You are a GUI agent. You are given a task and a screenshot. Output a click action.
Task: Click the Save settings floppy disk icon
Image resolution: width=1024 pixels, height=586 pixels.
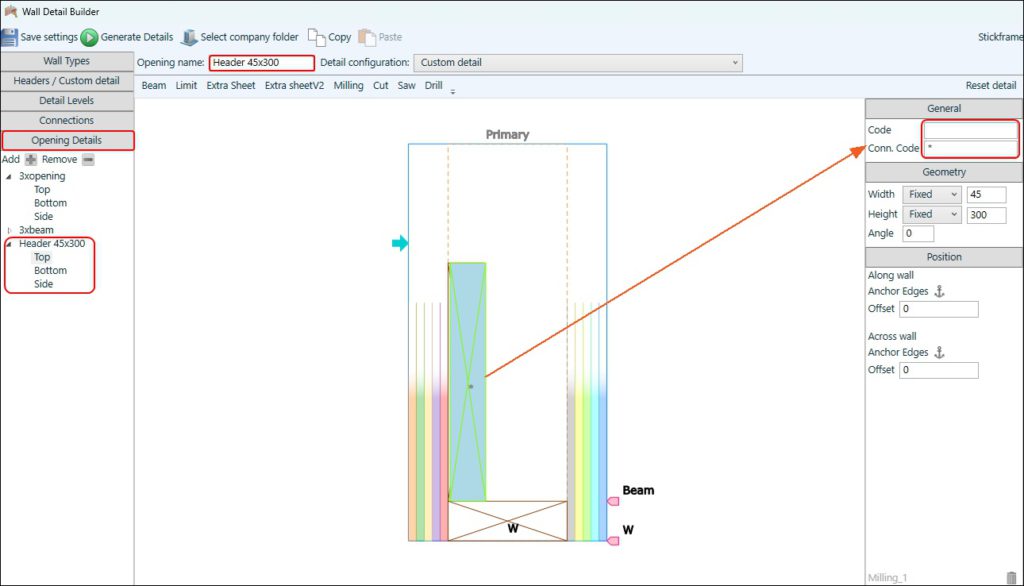(x=10, y=37)
